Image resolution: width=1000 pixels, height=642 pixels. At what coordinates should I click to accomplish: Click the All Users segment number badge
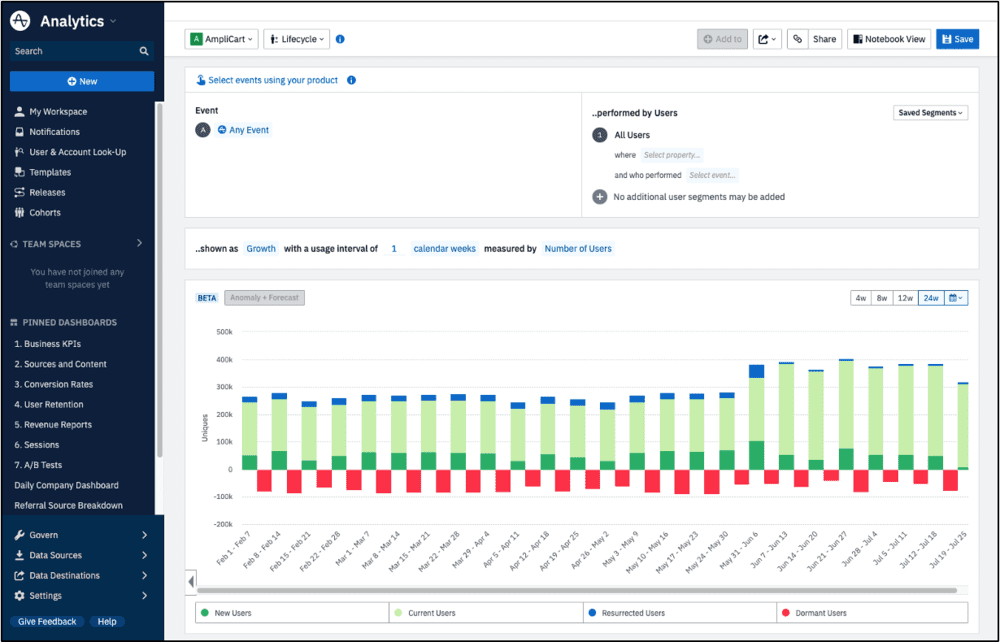click(599, 135)
